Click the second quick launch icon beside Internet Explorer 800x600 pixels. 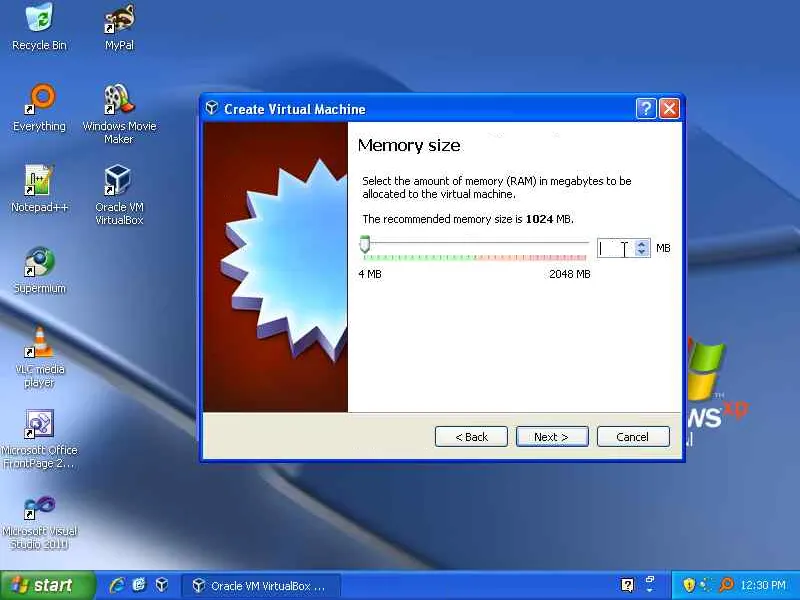point(139,585)
